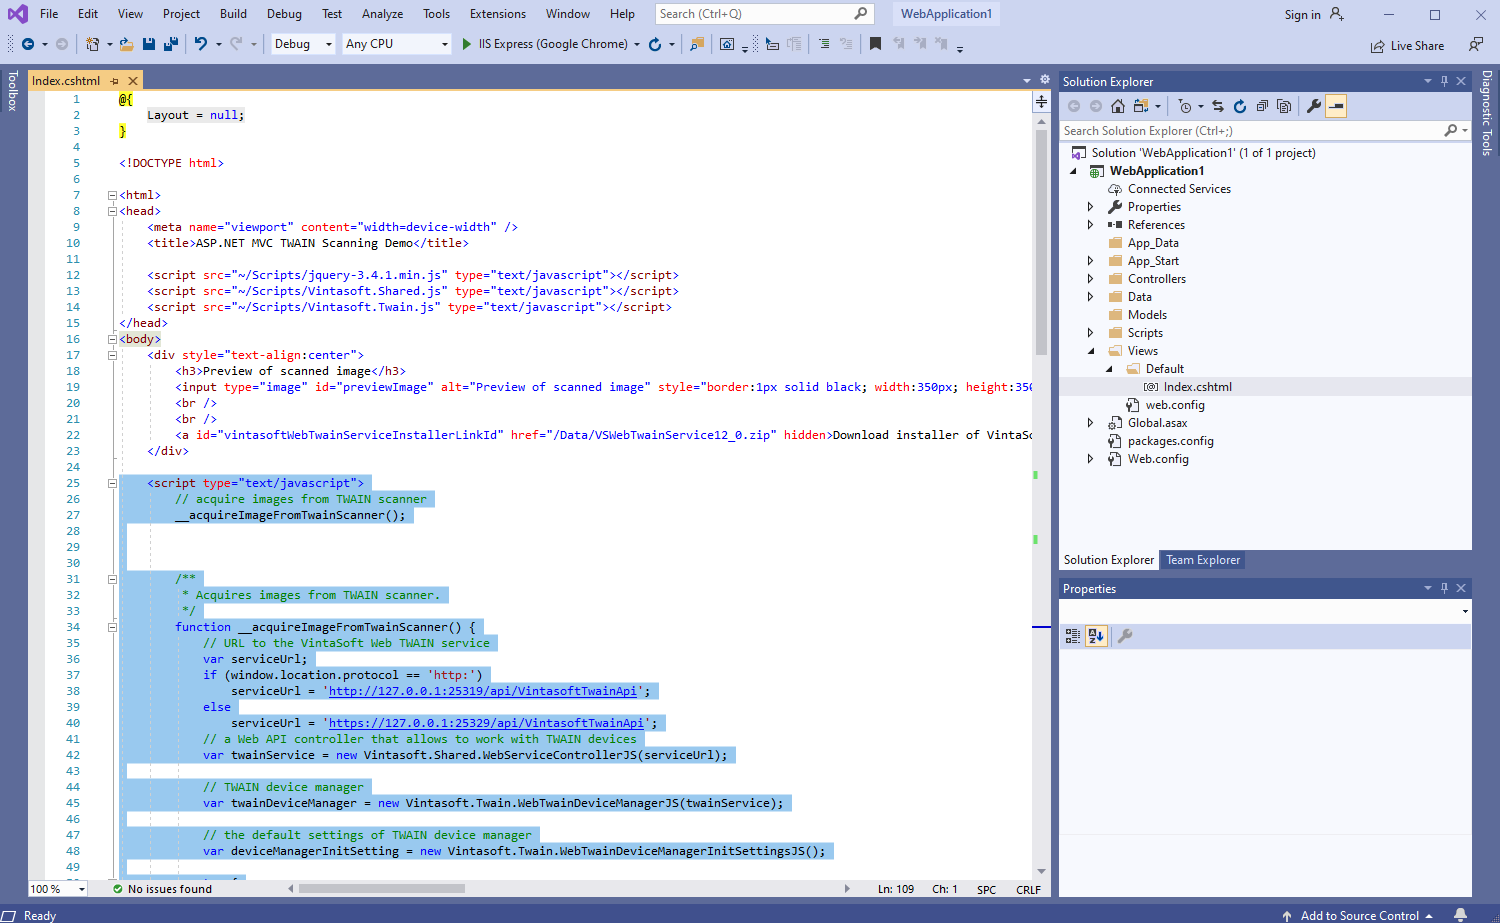1500x923 pixels.
Task: Click the notifications bell in the status bar
Action: [1460, 915]
